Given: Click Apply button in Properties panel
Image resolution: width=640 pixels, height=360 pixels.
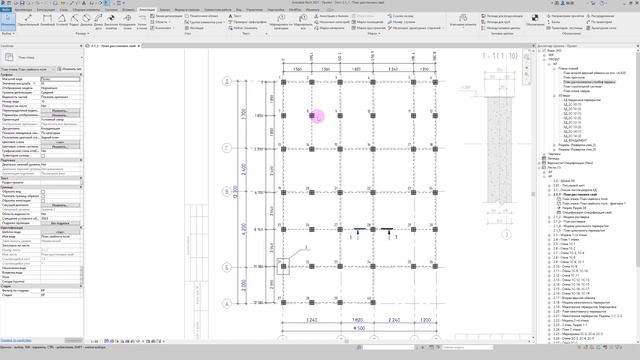Looking at the screenshot, I should pos(73,340).
